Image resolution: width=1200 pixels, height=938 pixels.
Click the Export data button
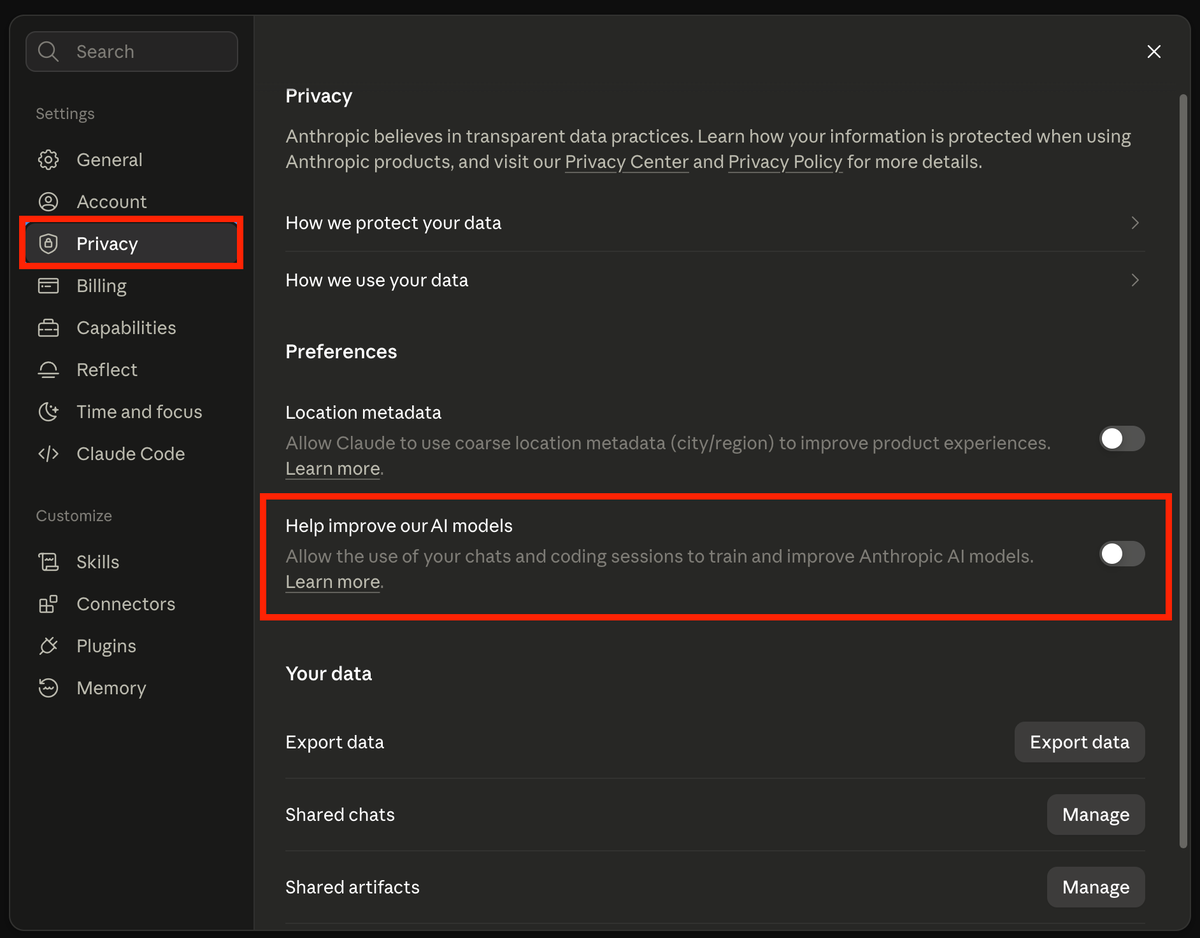(1080, 742)
